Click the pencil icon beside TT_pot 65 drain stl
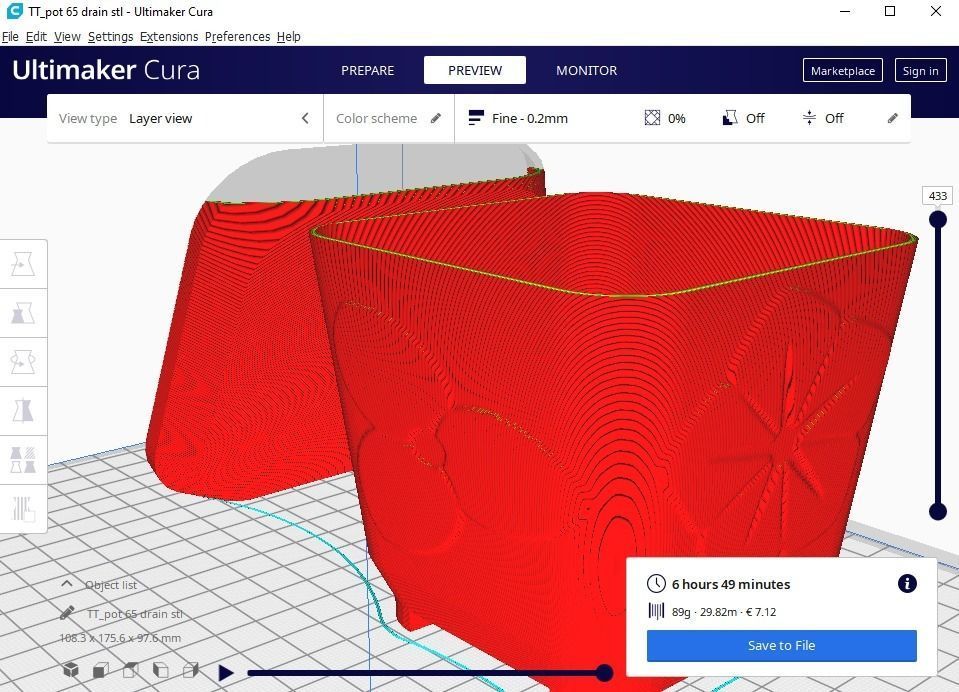Image resolution: width=959 pixels, height=692 pixels. coord(67,612)
